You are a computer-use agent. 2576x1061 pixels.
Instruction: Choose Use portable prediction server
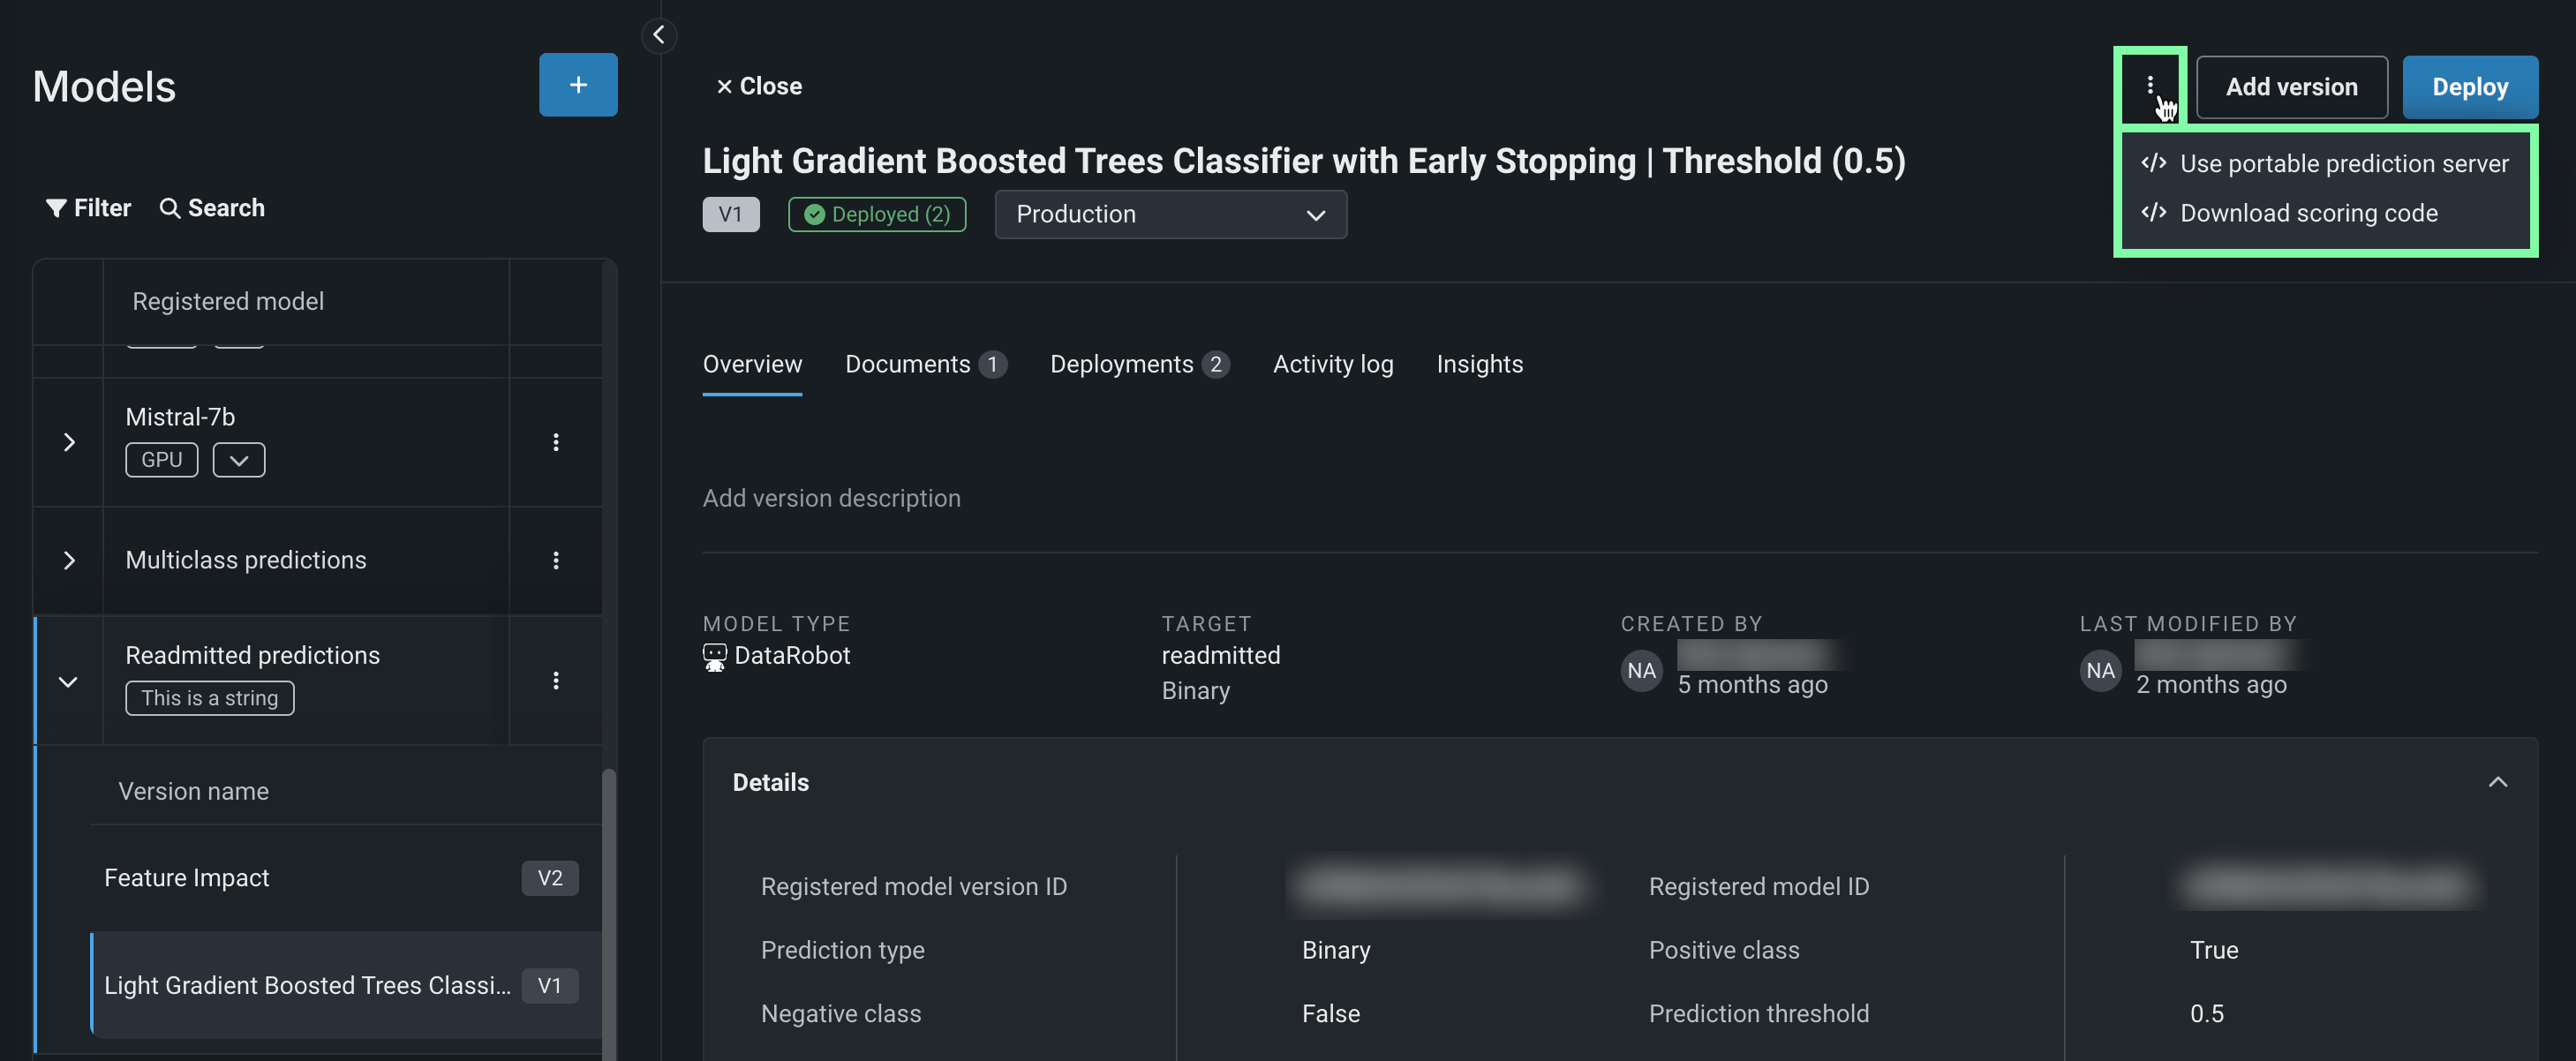coord(2343,163)
